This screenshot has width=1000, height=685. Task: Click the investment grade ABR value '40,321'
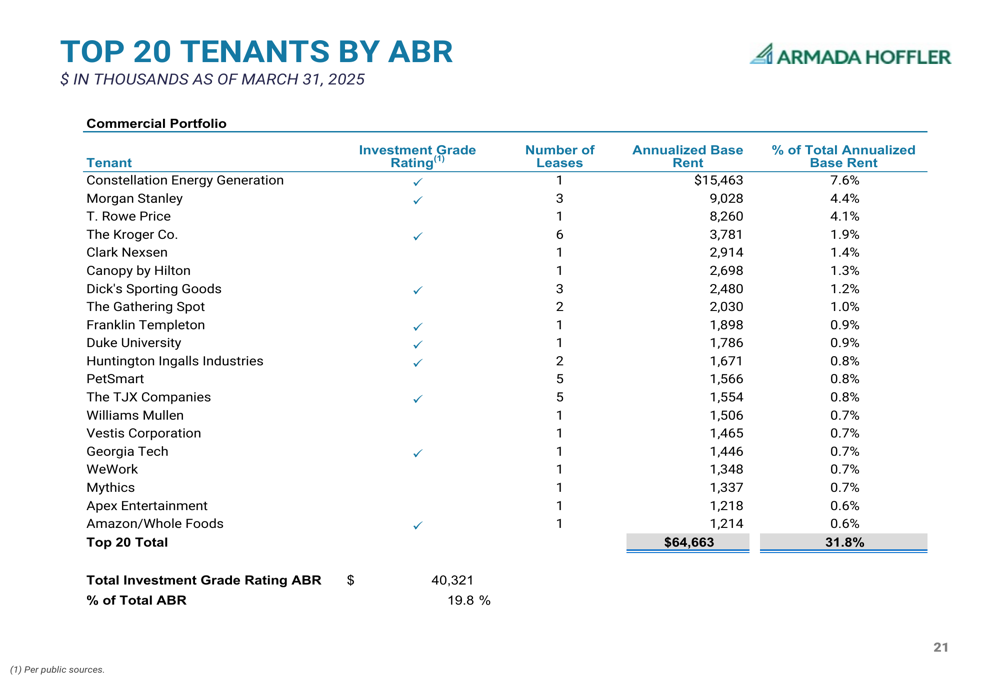click(x=452, y=580)
